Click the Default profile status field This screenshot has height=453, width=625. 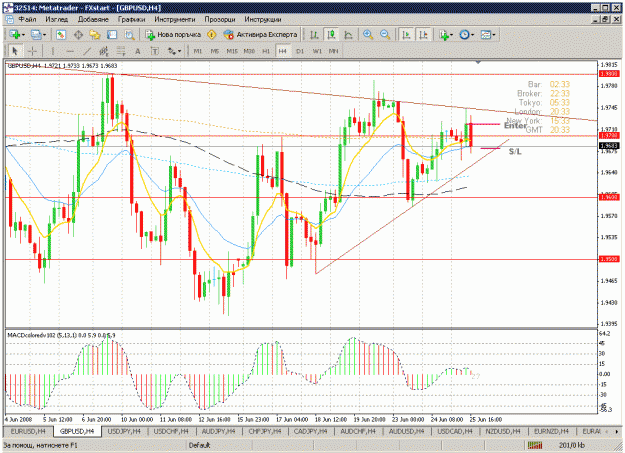point(200,445)
